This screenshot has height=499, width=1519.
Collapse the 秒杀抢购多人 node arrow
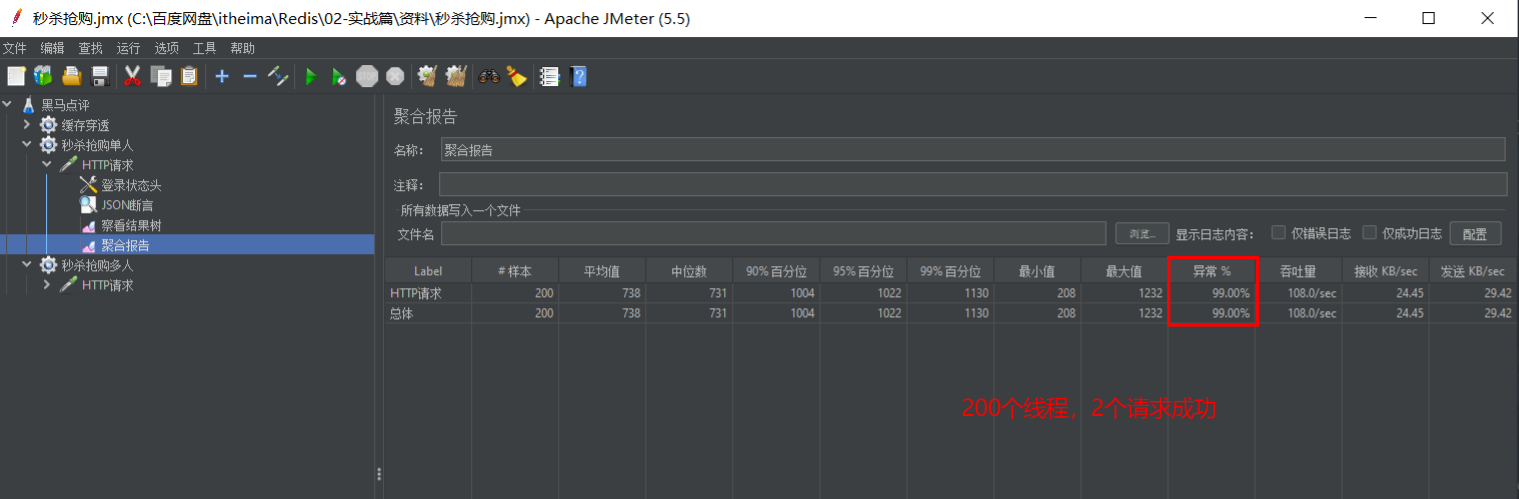tap(27, 265)
